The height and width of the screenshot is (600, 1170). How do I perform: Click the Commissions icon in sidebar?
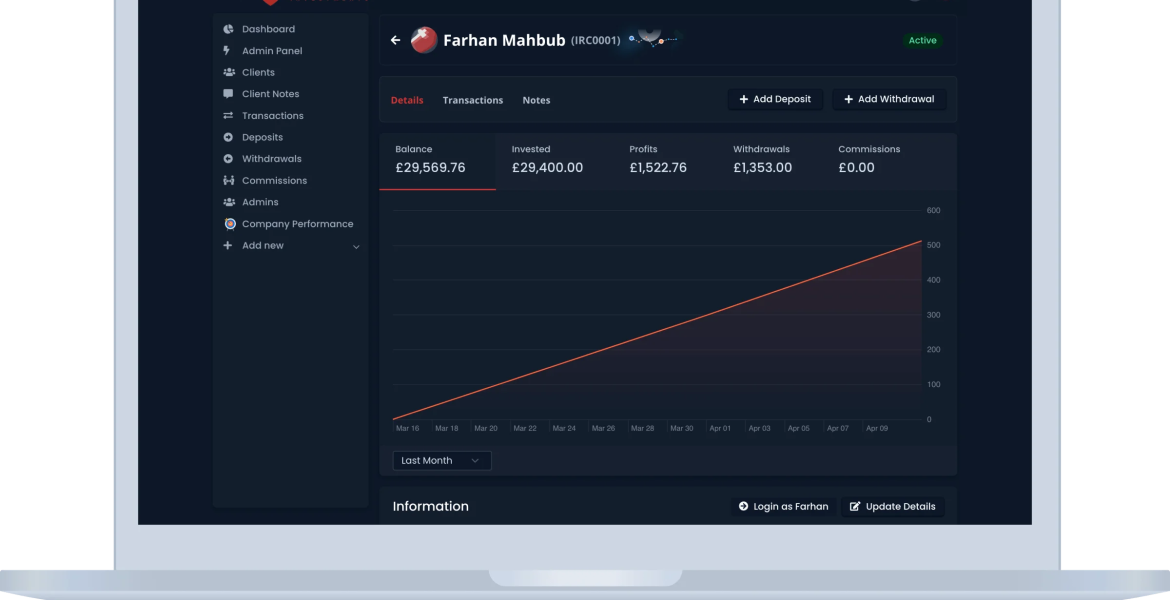pyautogui.click(x=228, y=181)
